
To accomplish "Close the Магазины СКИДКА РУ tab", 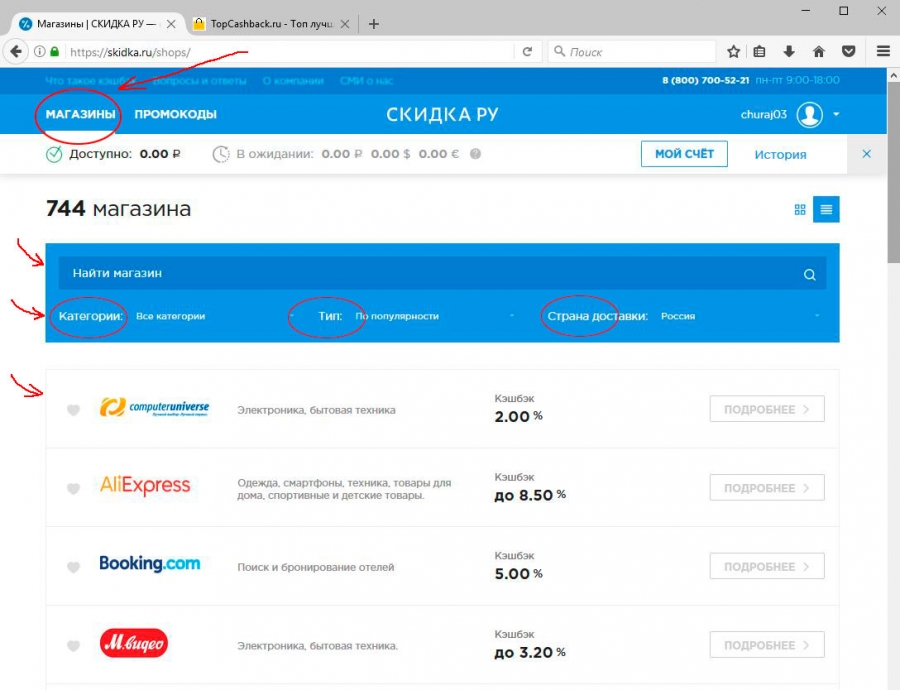I will click(171, 24).
